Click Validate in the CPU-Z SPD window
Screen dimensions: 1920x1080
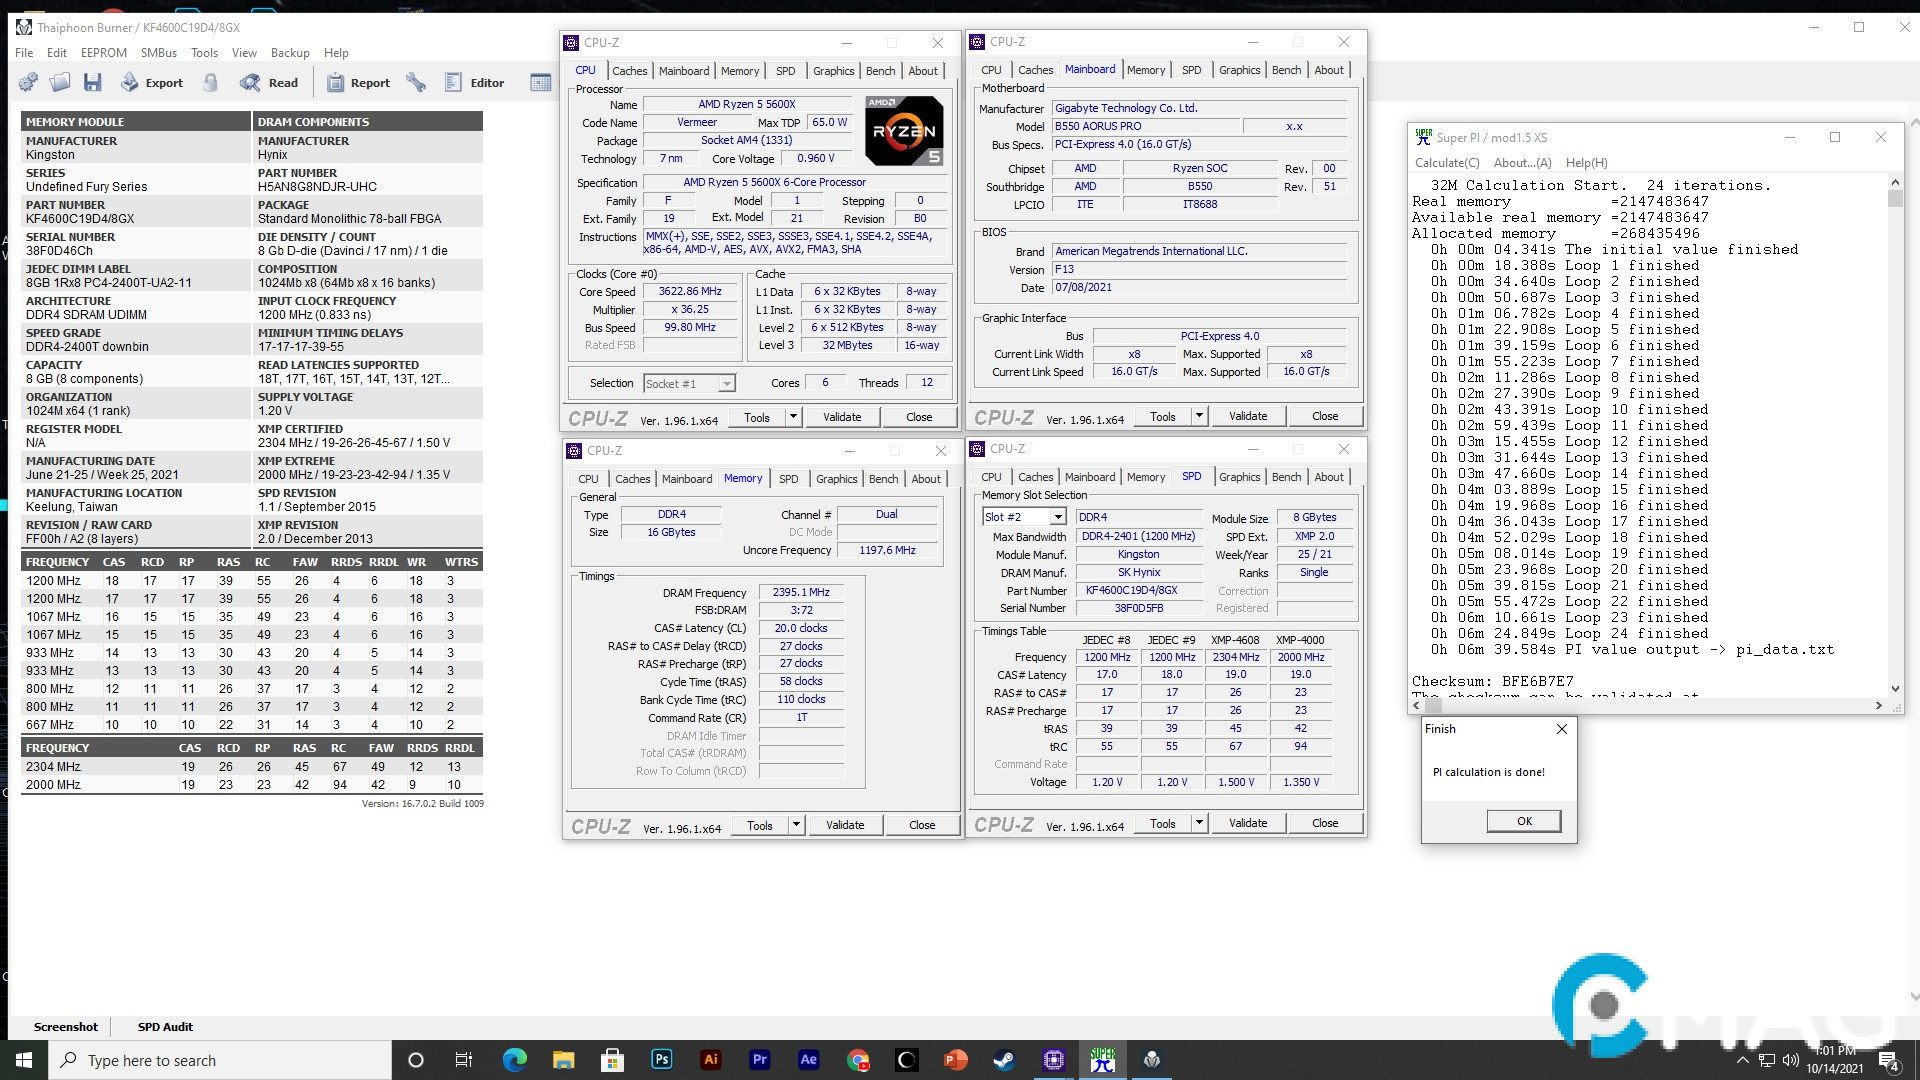point(1247,823)
